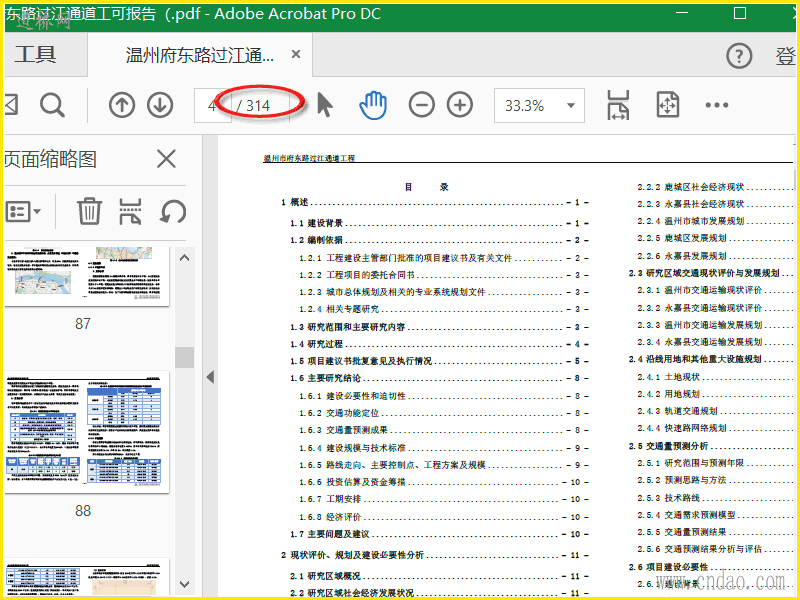Select page 87 thumbnail
The width and height of the screenshot is (800, 600).
87,277
